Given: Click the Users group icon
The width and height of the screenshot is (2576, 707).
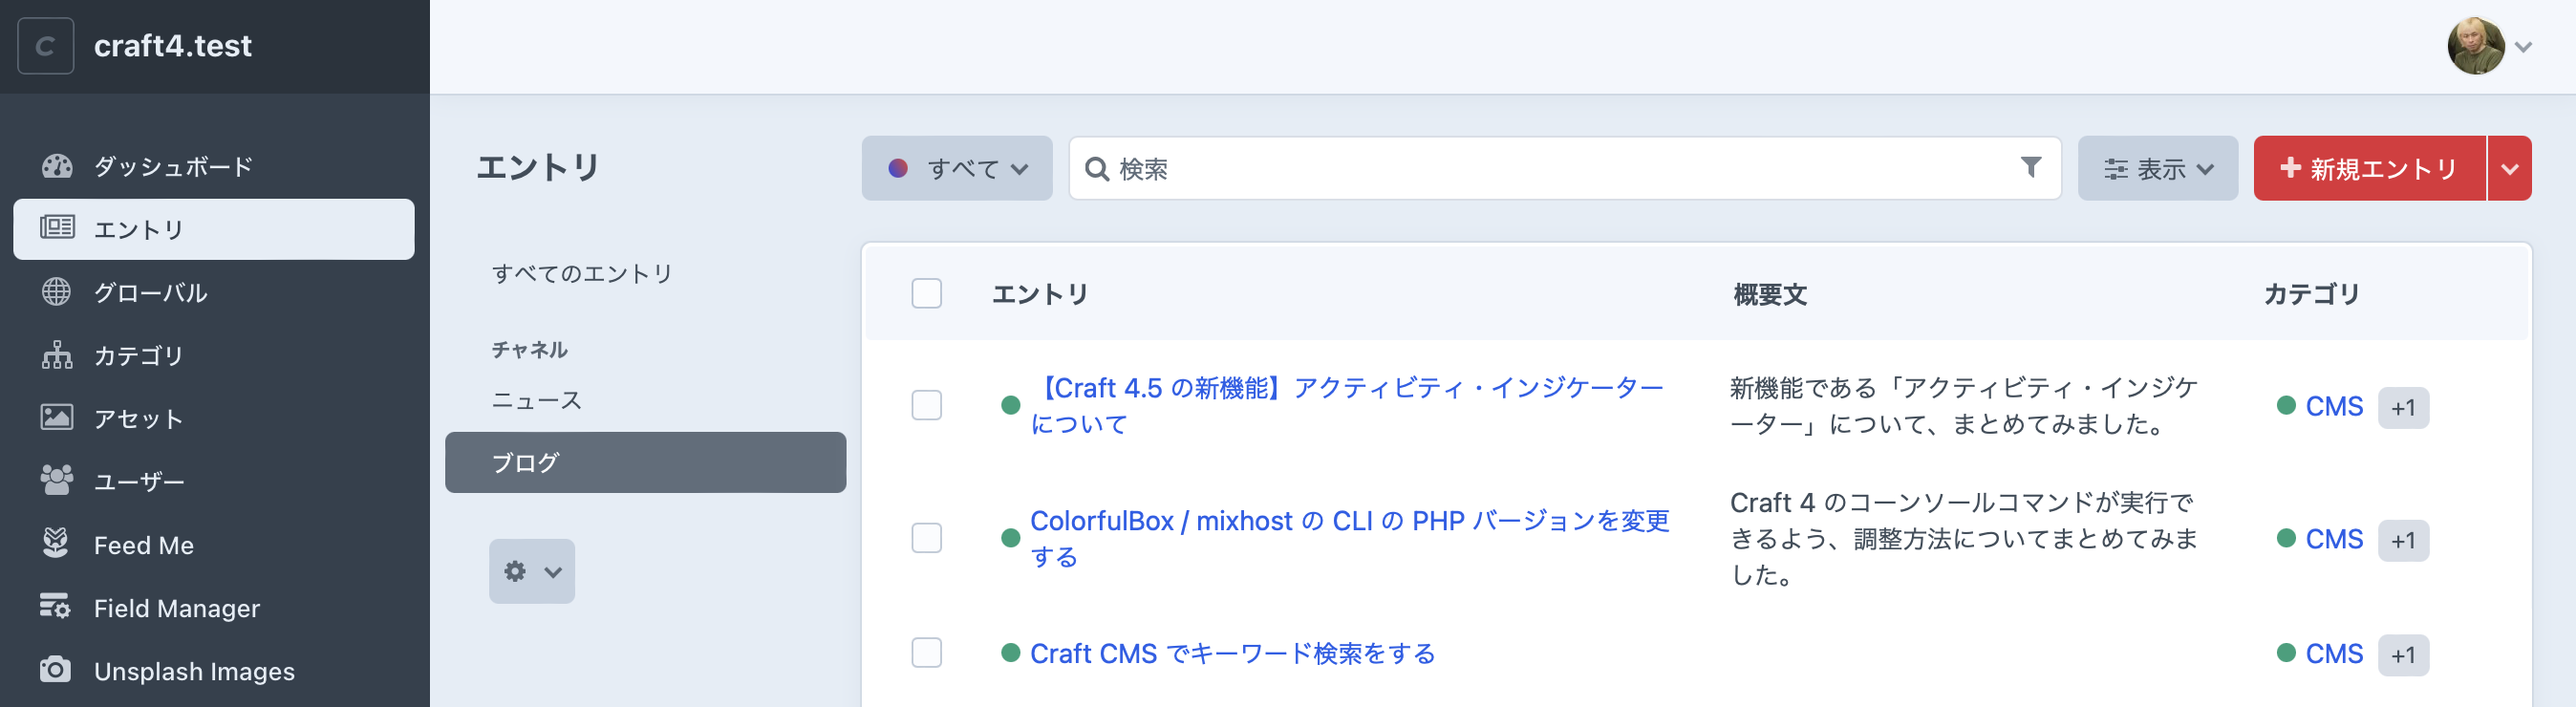Looking at the screenshot, I should pos(56,481).
